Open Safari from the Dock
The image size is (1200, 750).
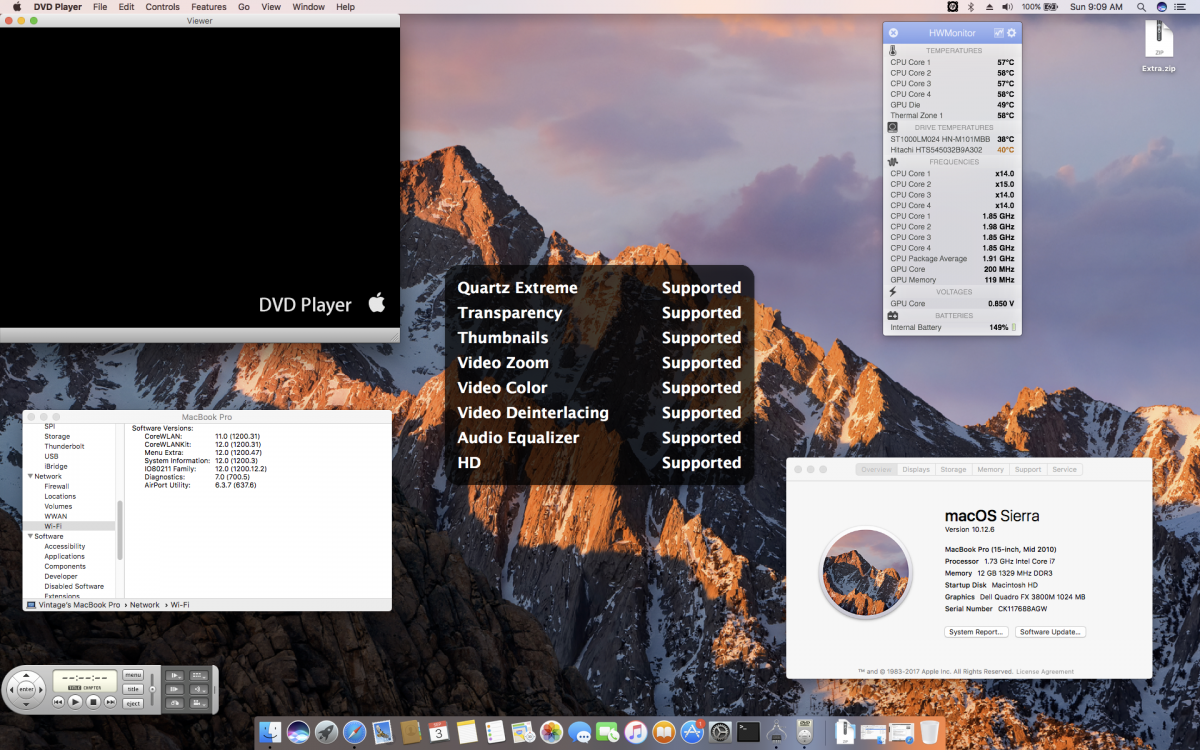[354, 733]
